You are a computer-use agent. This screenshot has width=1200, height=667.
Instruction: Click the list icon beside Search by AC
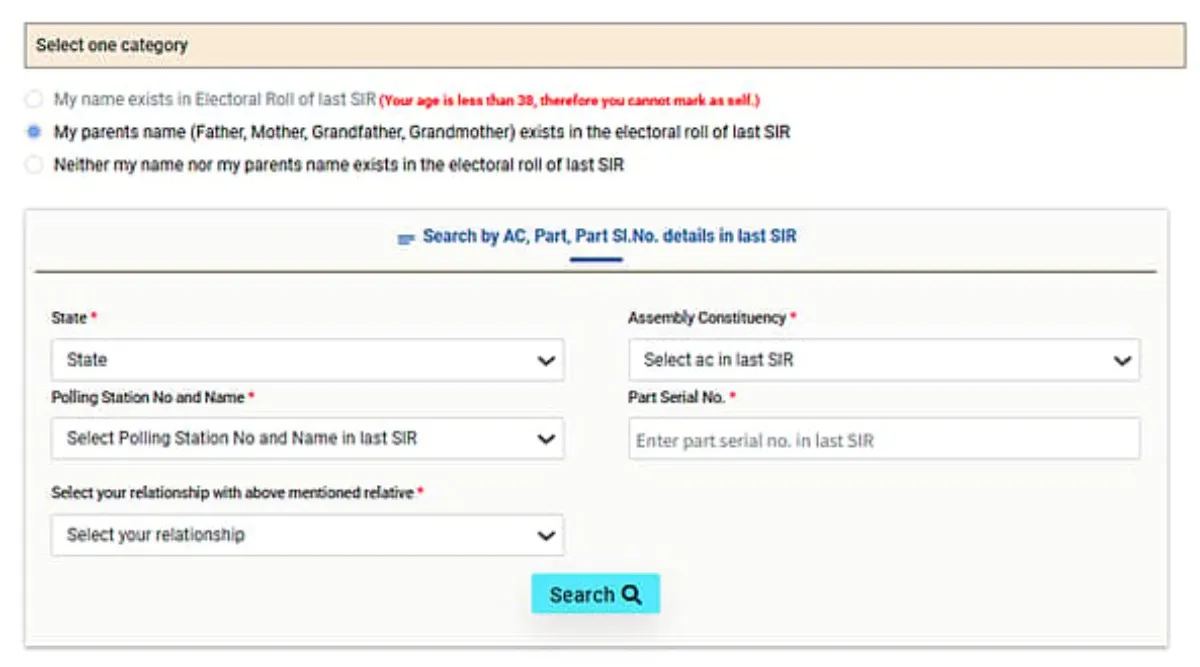pos(405,239)
